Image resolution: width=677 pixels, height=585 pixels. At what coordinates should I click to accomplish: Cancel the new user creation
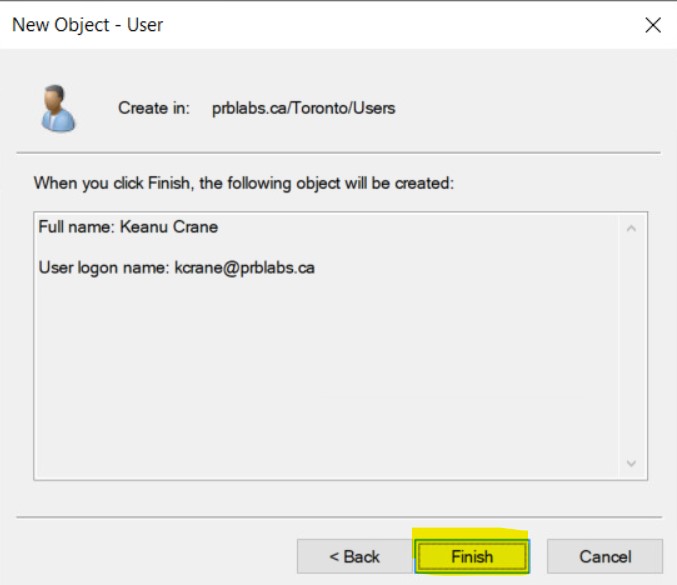(x=604, y=556)
